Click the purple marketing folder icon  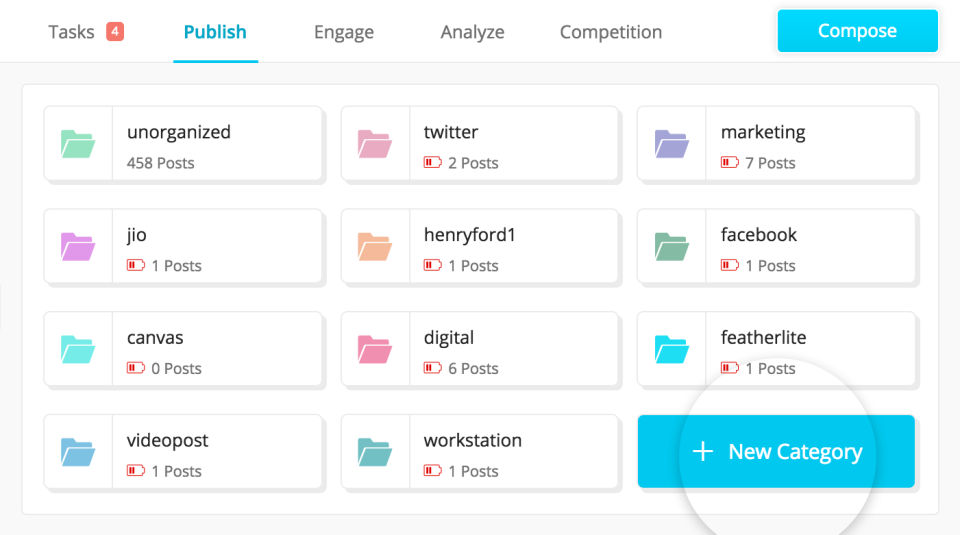(671, 144)
